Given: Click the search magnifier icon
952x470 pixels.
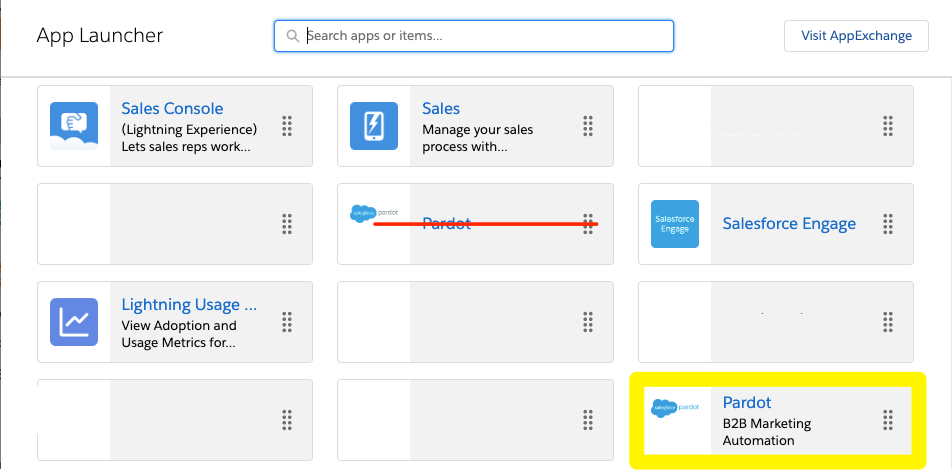Looking at the screenshot, I should pyautogui.click(x=293, y=36).
